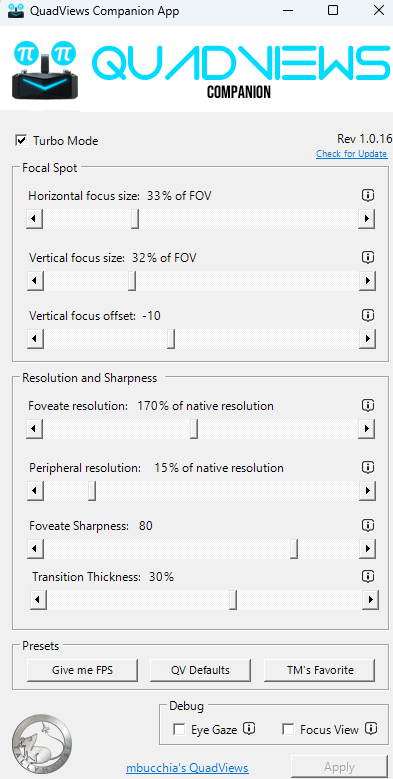Viewport: 393px width, 779px height.
Task: Enable the Eye Gaze debug checkbox
Action: 179,729
